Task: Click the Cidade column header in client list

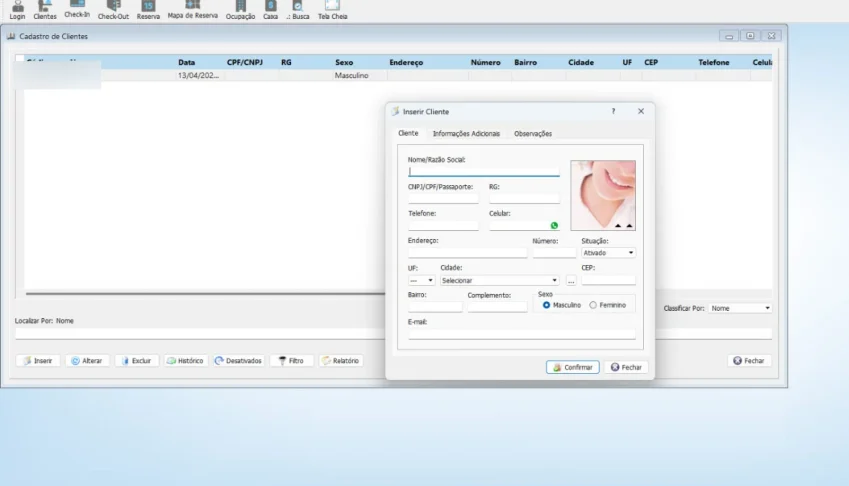Action: coord(581,62)
